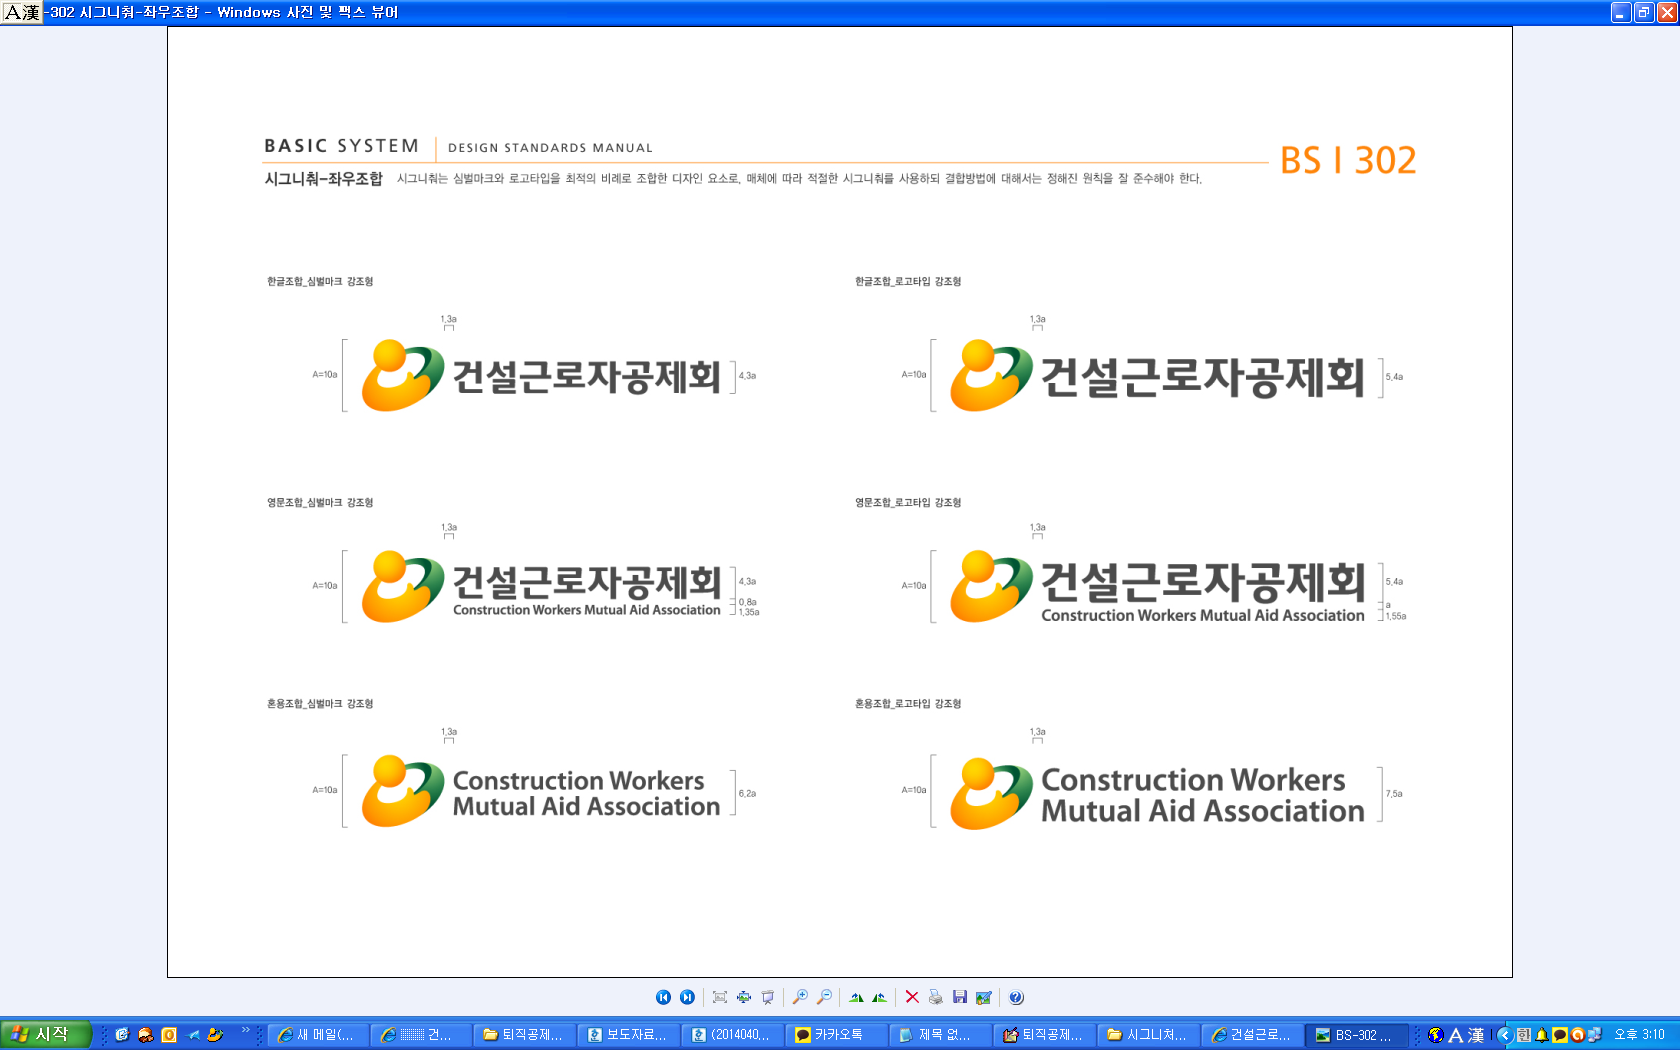Rotate the image clockwise
The width and height of the screenshot is (1680, 1050).
point(856,997)
